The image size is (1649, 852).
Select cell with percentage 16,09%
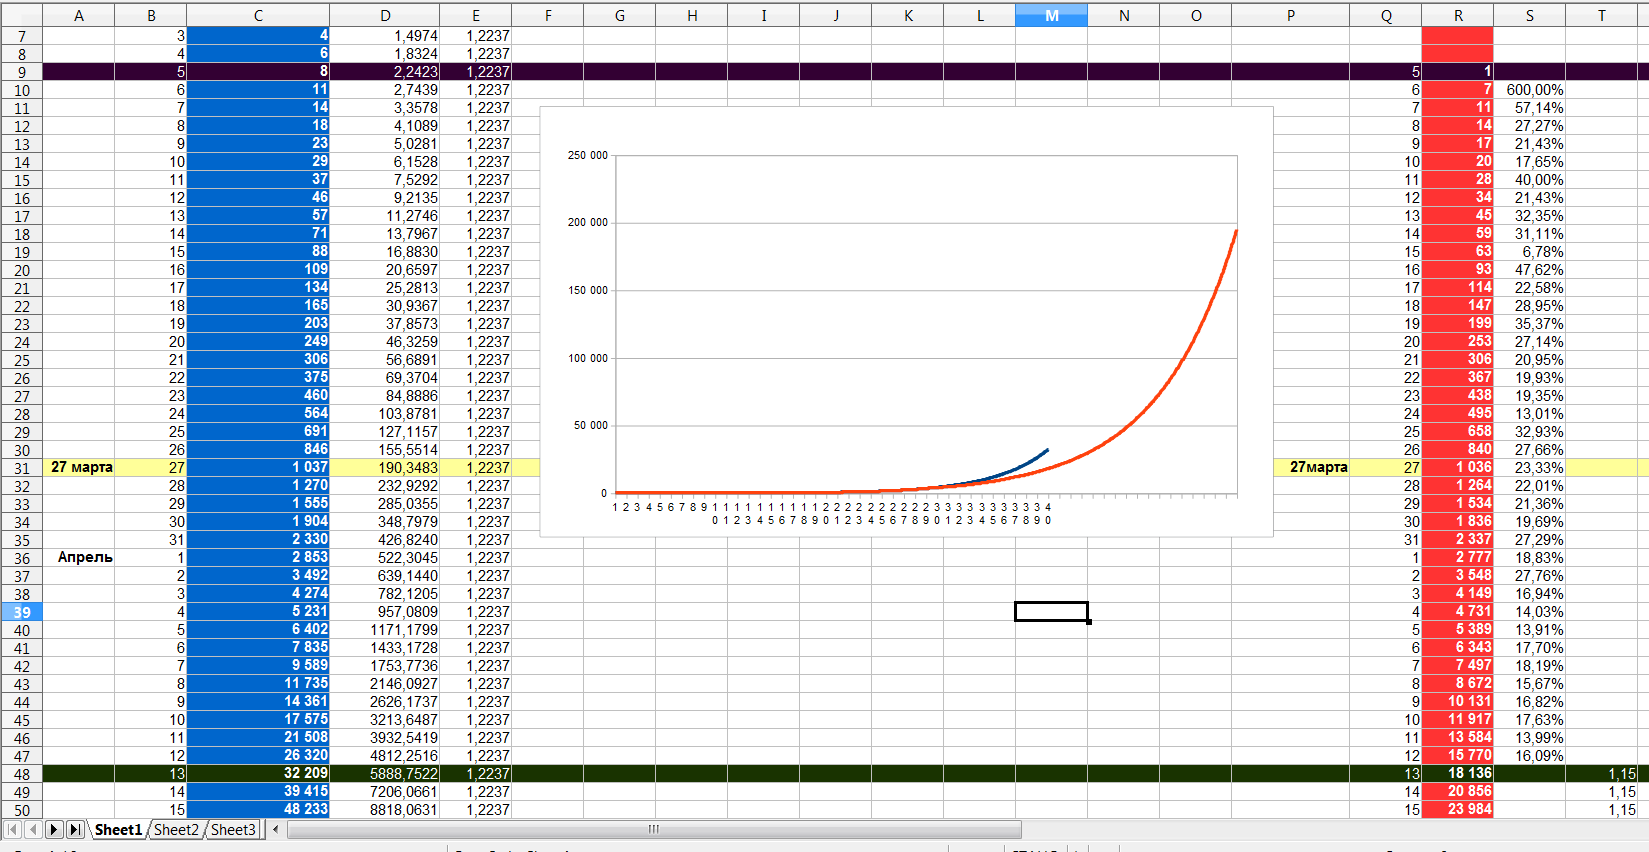1530,755
